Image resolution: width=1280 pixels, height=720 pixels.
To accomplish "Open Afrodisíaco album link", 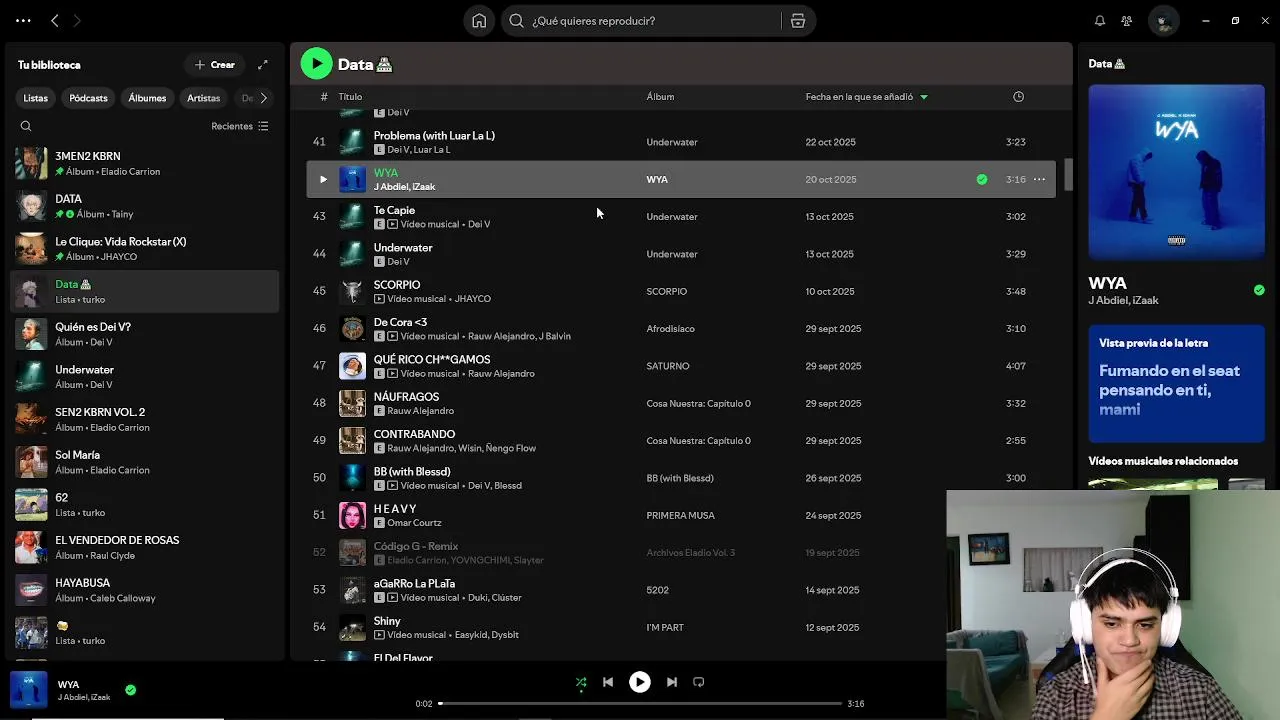I will 670,329.
